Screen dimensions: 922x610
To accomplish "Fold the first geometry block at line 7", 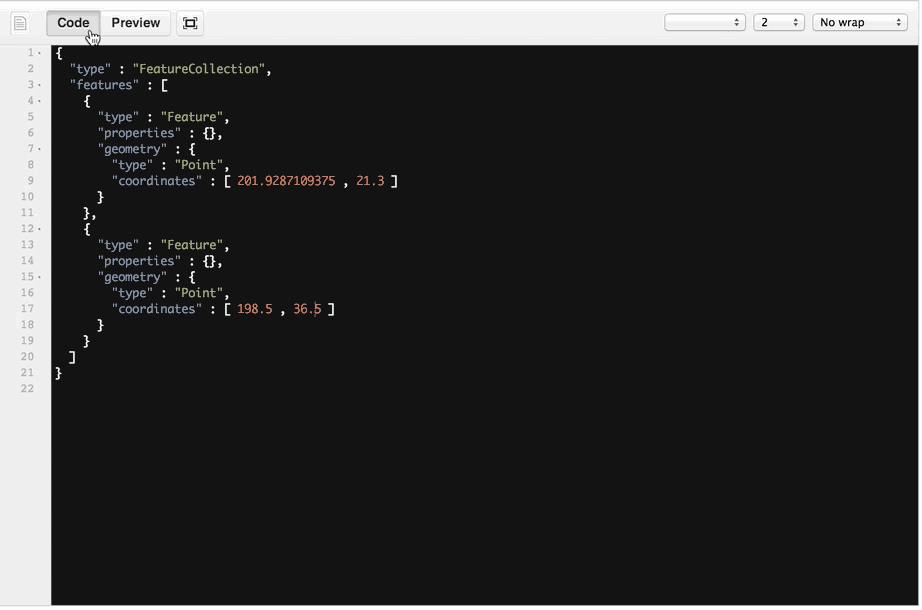I will pos(40,149).
